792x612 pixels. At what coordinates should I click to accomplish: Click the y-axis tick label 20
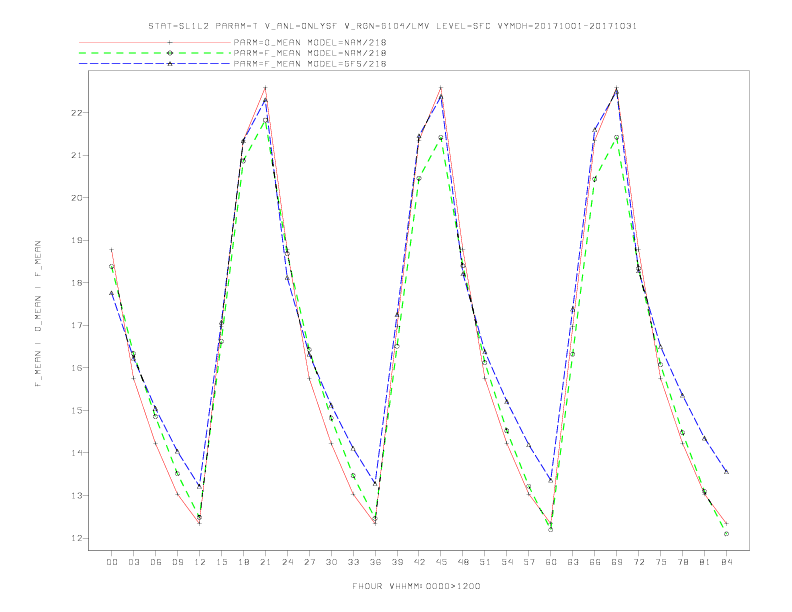tap(77, 197)
